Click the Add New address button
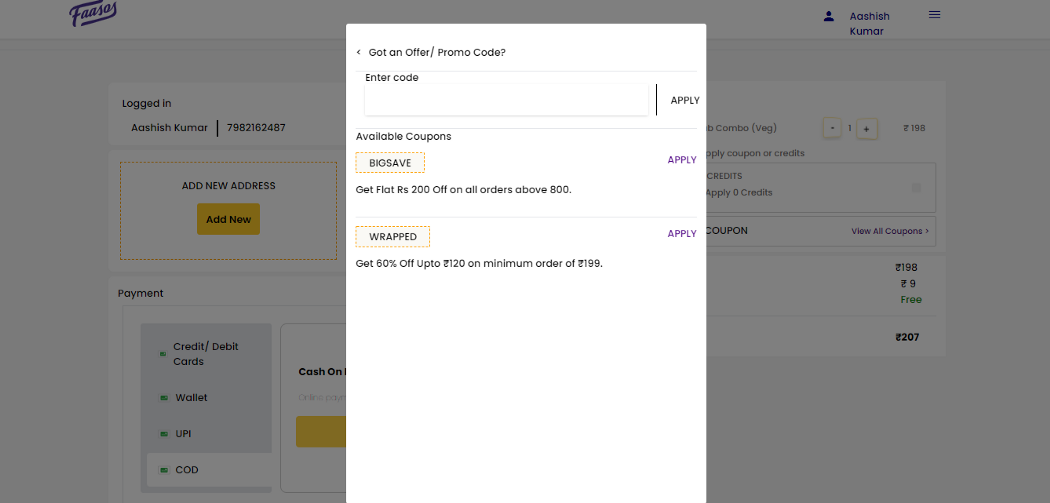1050x503 pixels. pyautogui.click(x=228, y=220)
